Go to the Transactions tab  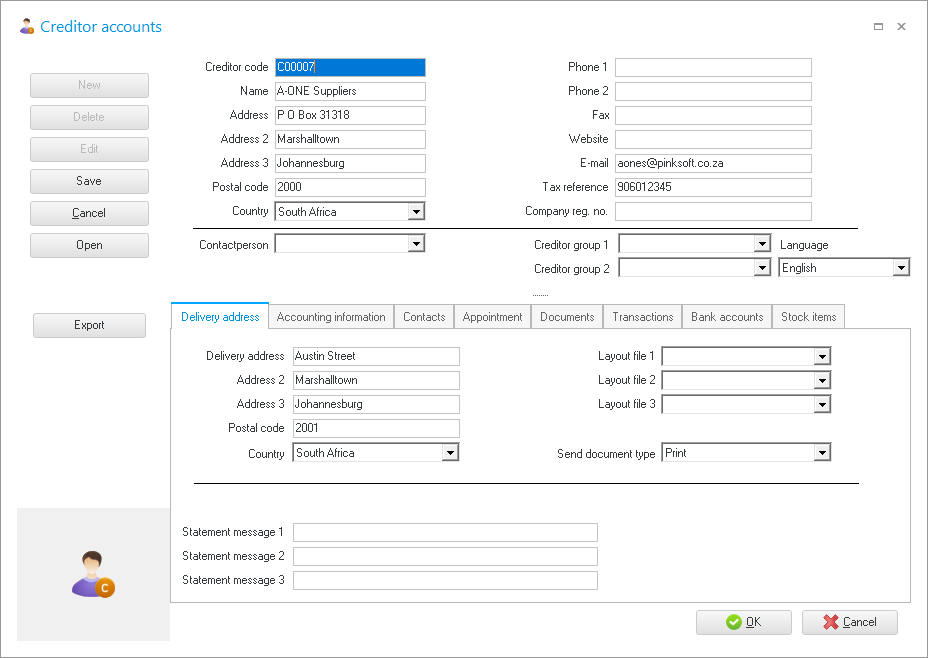642,317
